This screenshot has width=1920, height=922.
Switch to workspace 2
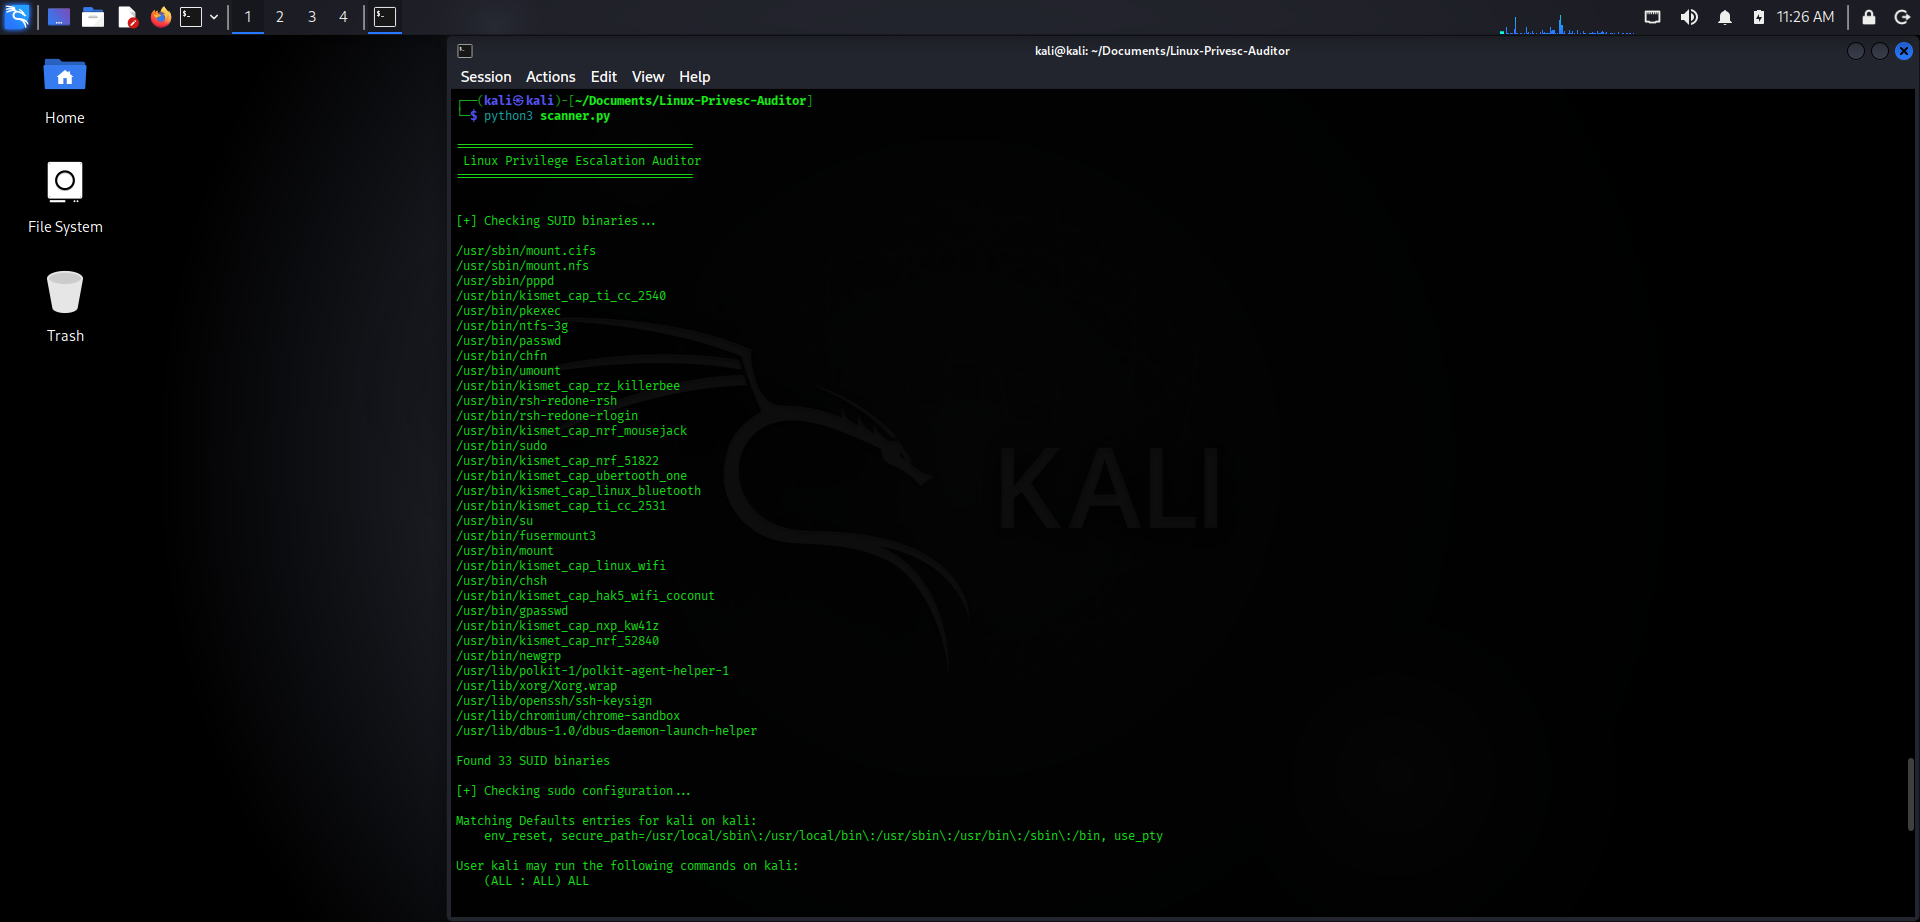coord(280,17)
